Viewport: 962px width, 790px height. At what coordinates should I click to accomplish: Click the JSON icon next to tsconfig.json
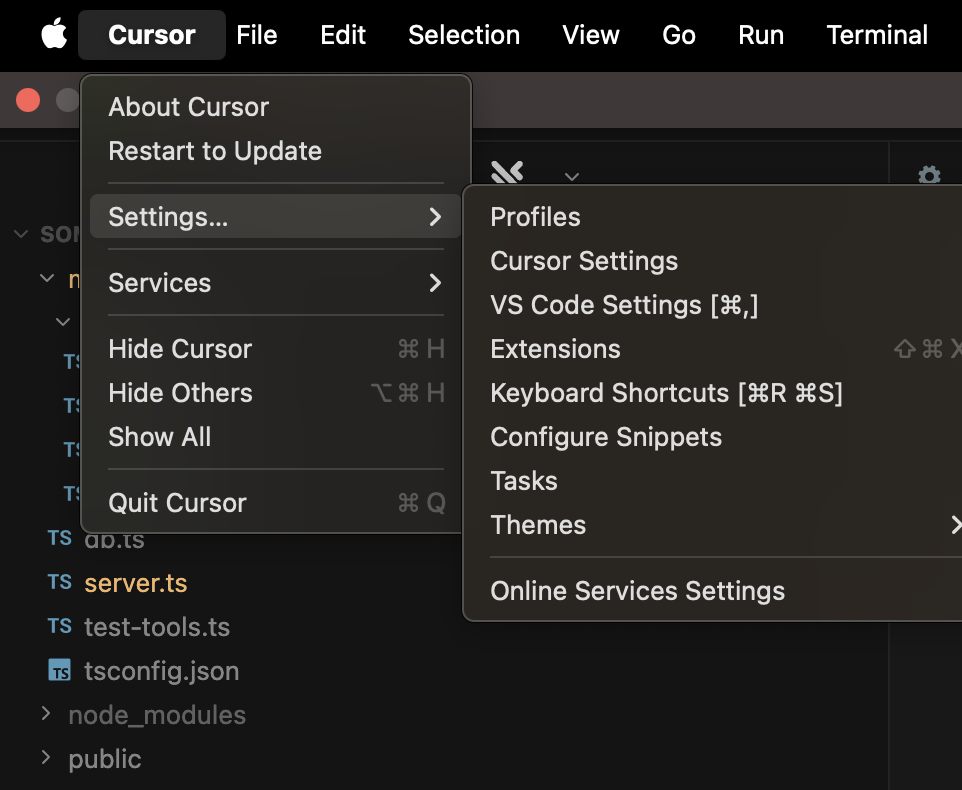click(58, 670)
